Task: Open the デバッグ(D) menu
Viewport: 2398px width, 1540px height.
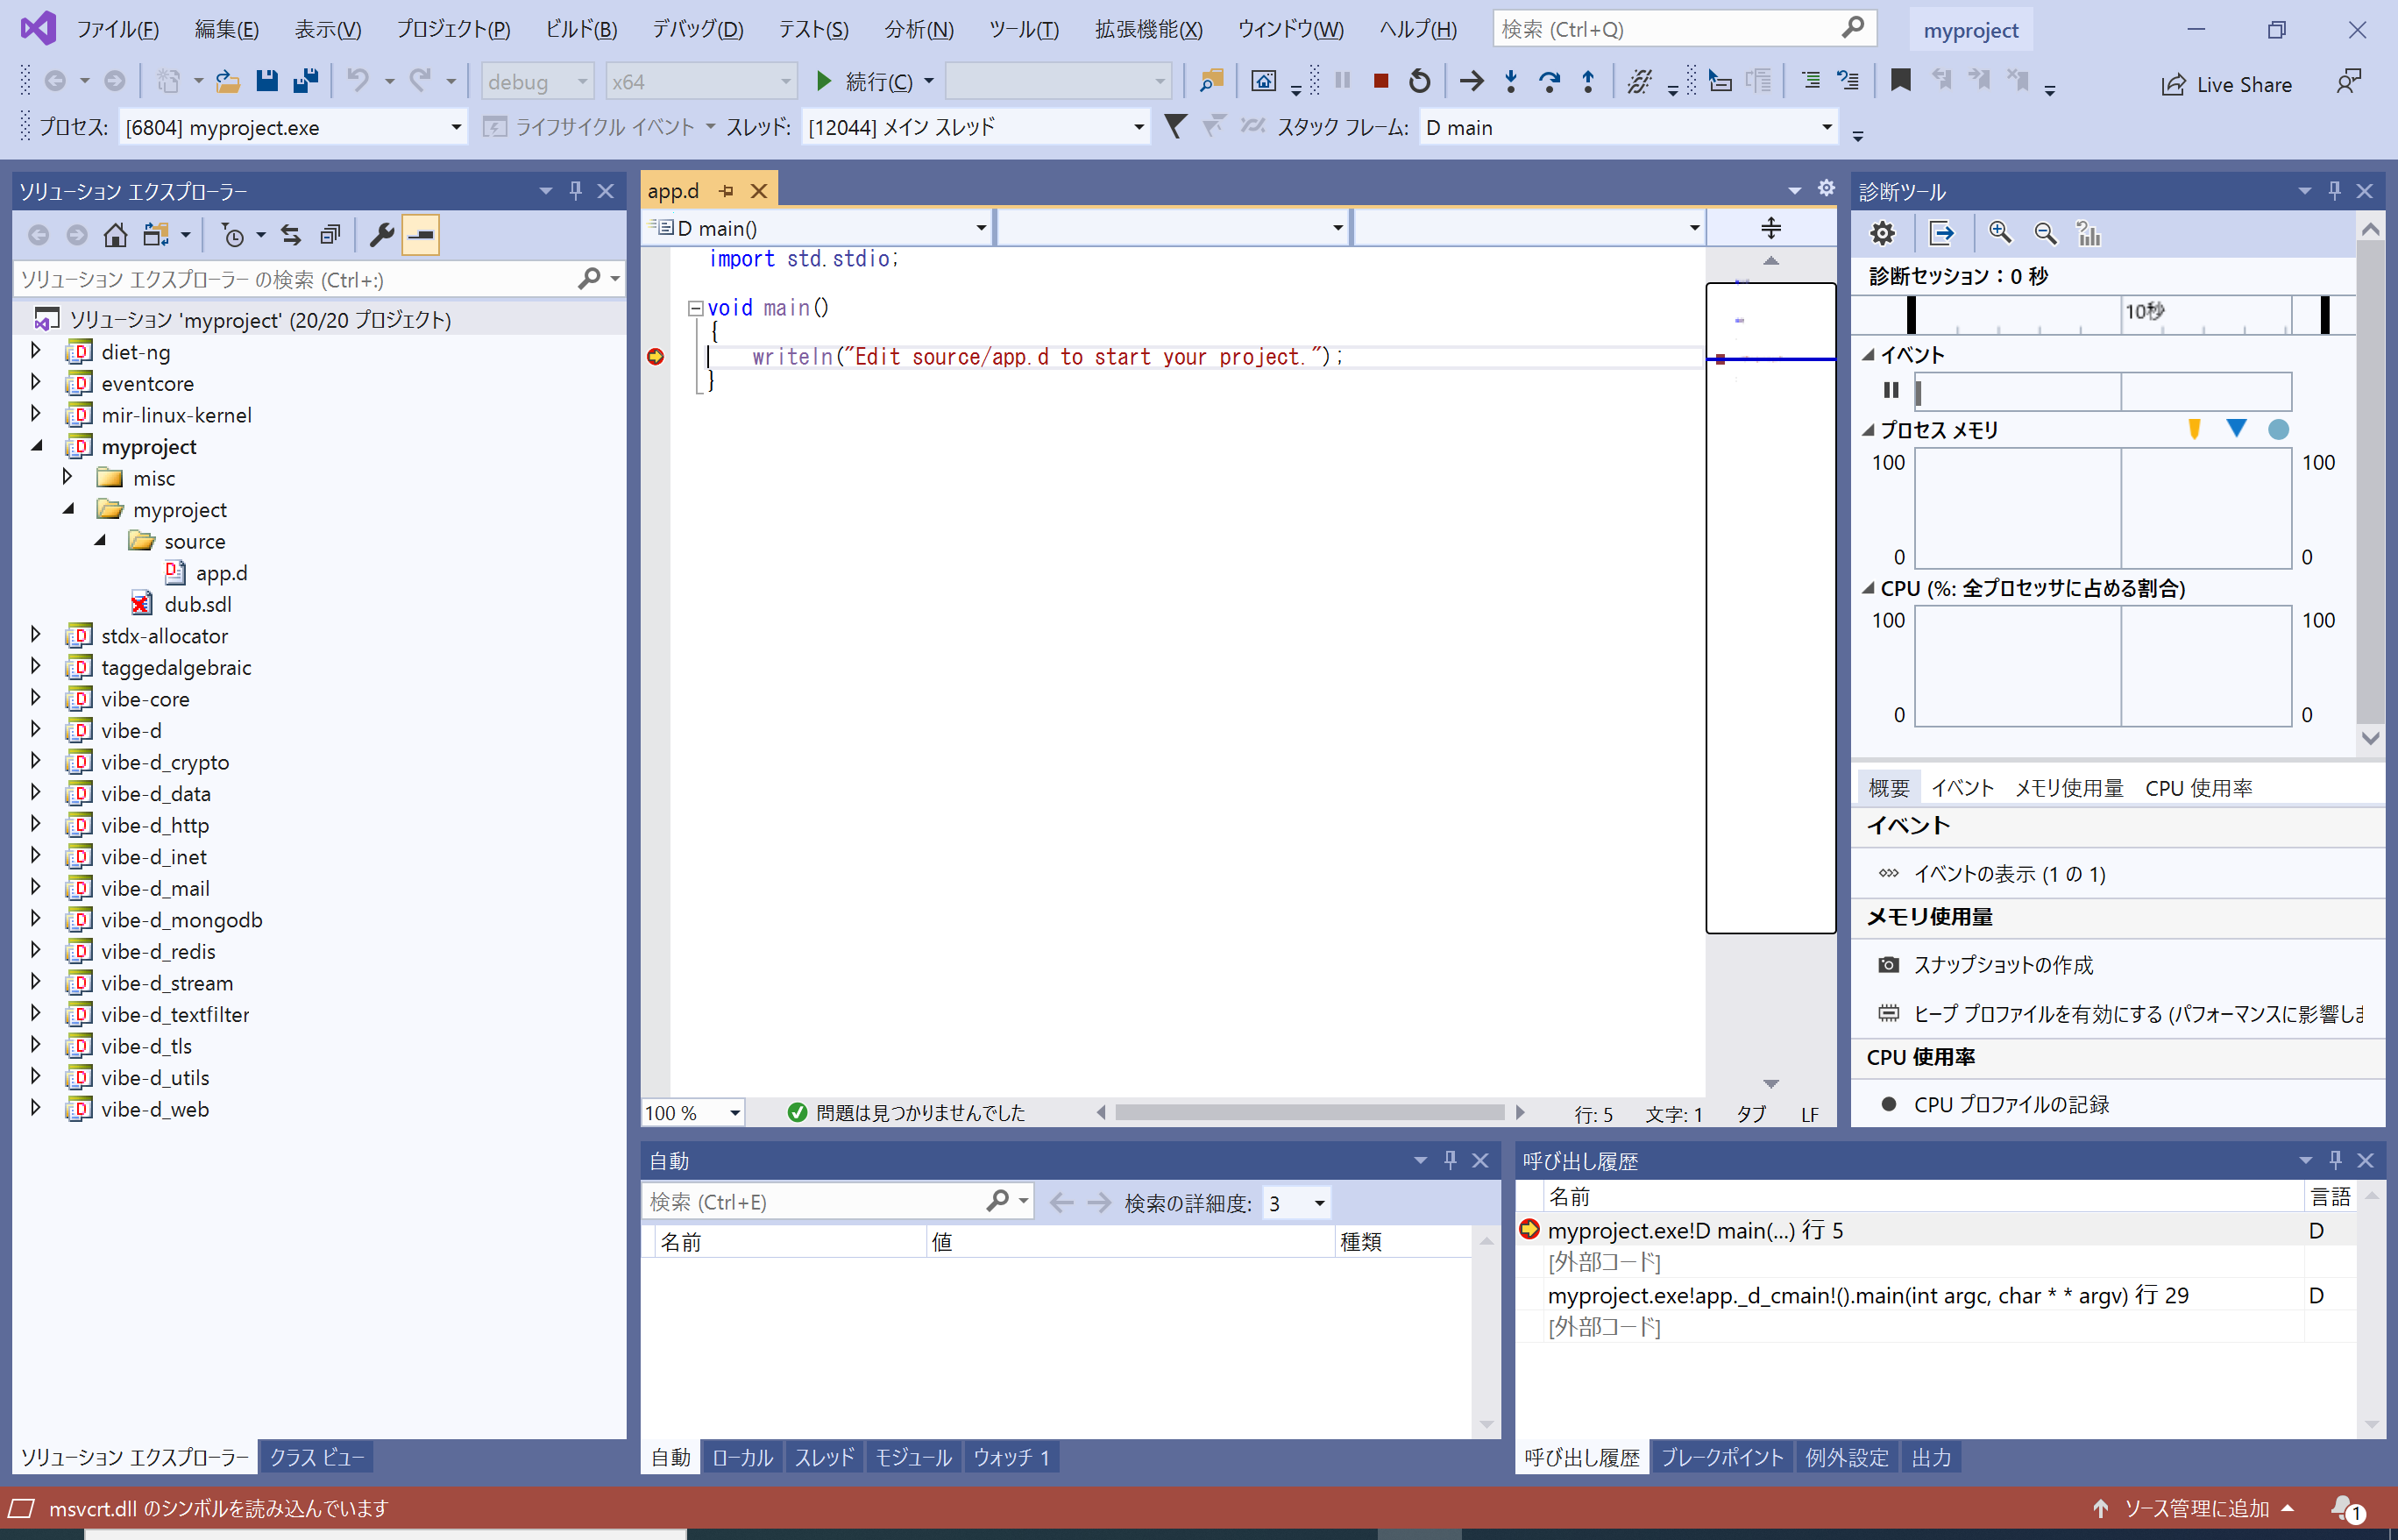Action: point(698,29)
